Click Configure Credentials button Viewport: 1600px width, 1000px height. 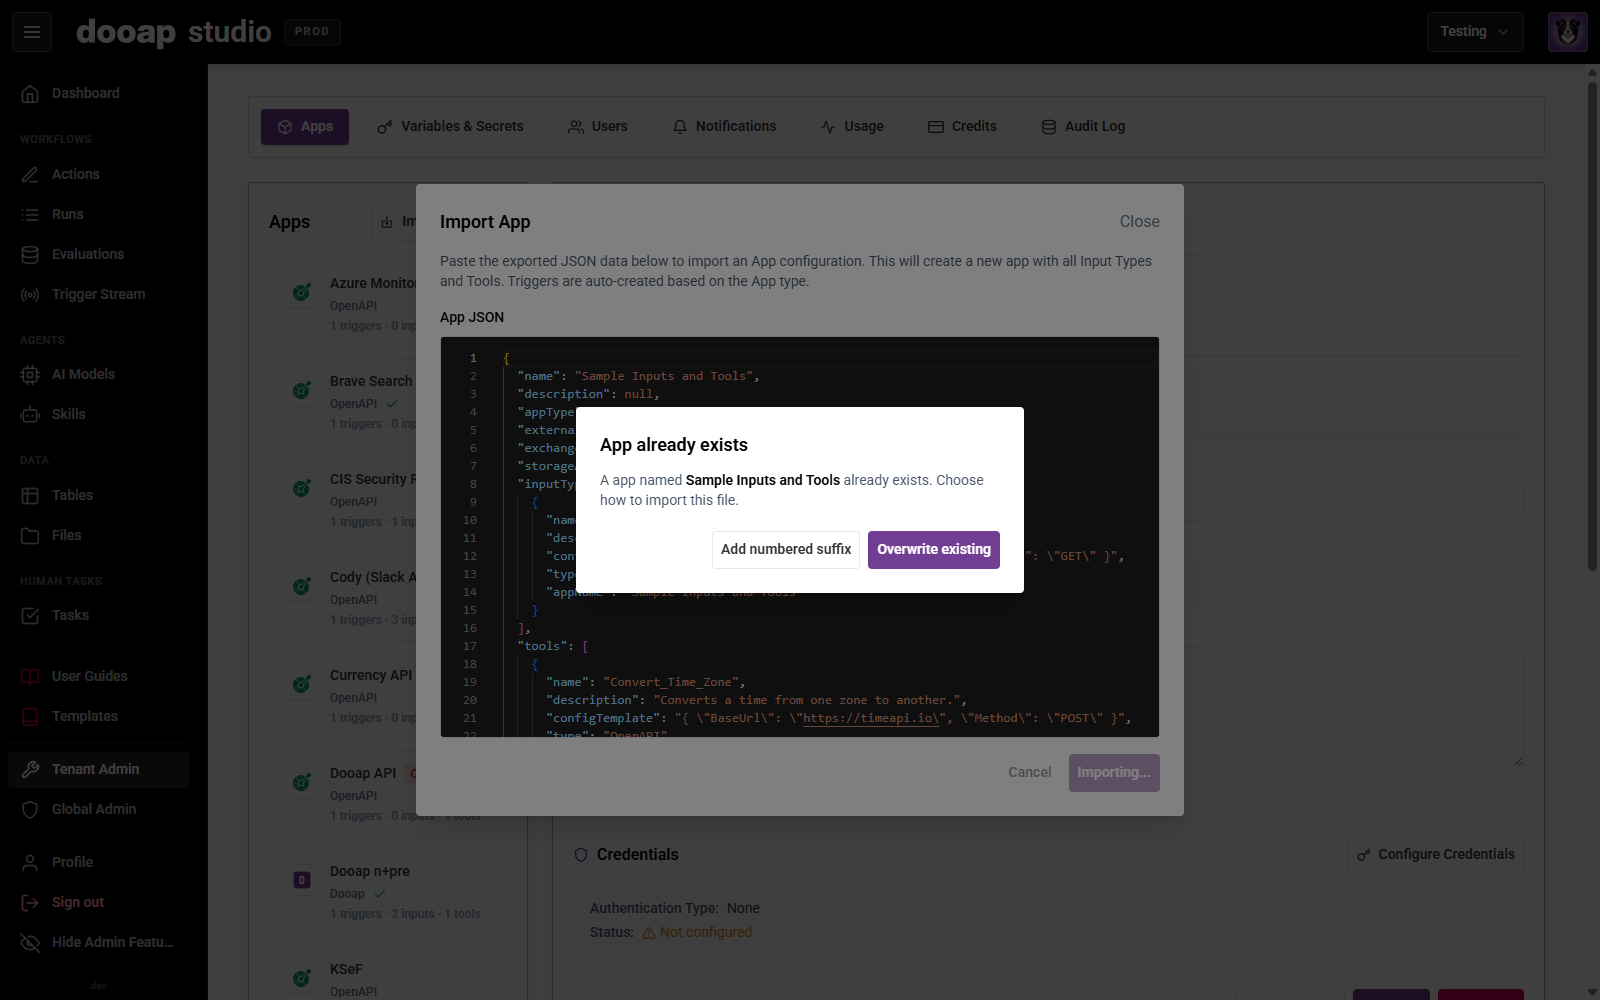click(1436, 855)
